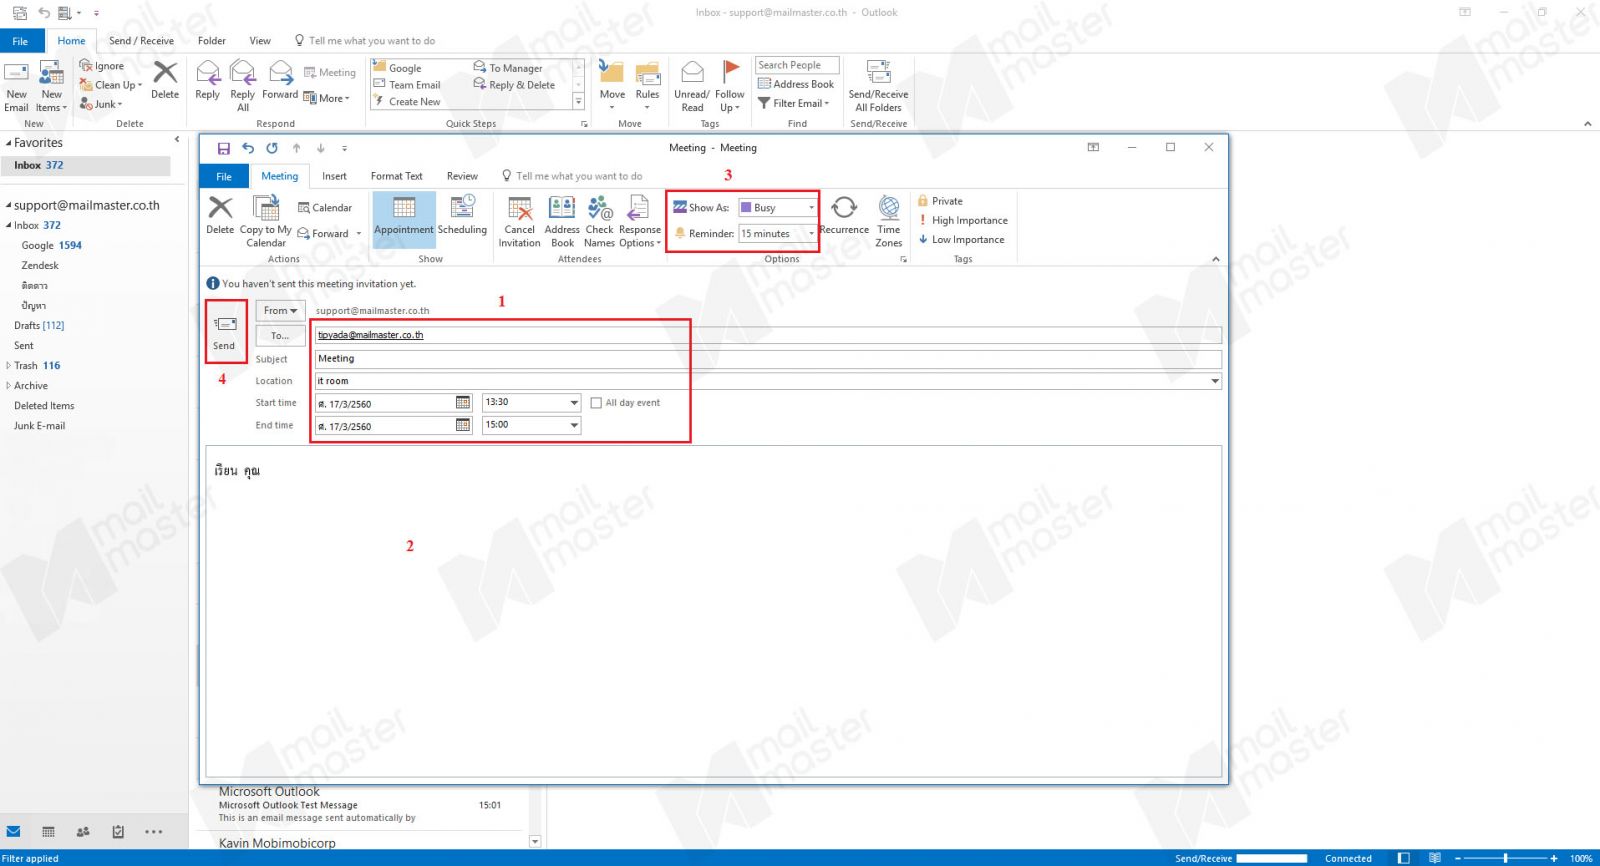Open the meeting window File tab

pyautogui.click(x=224, y=177)
